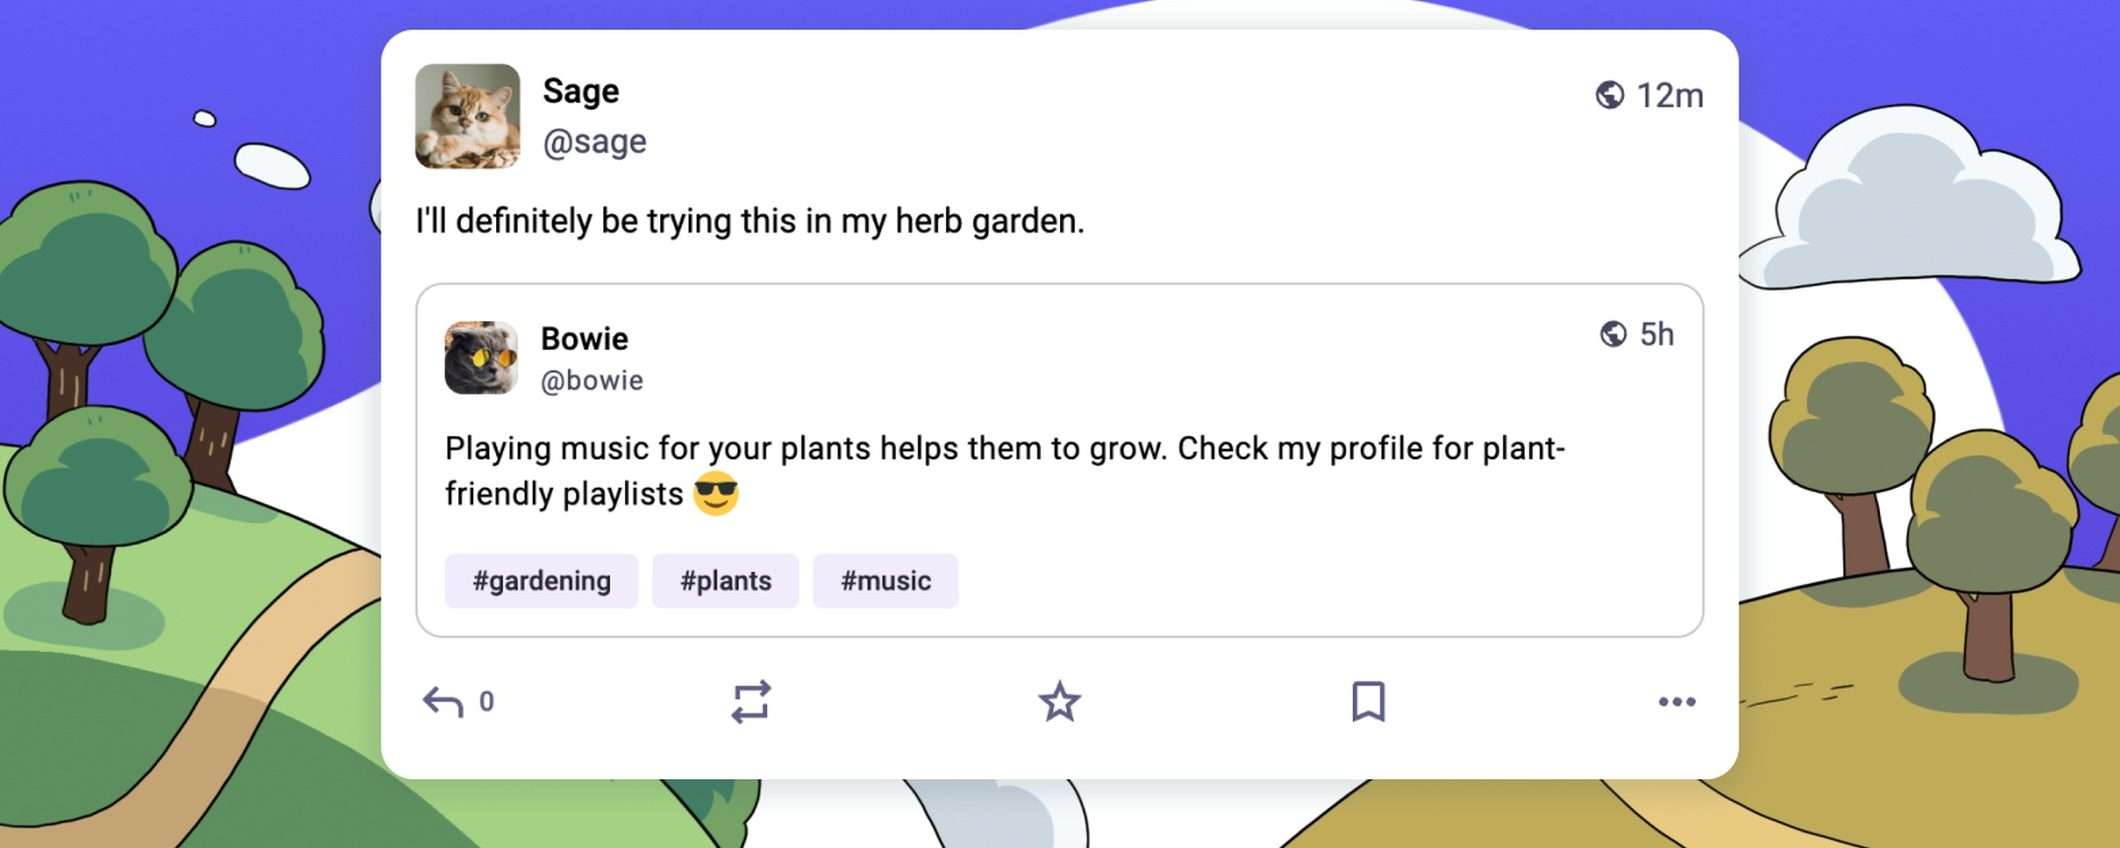Click the globe icon on Bowie's quoted post
The height and width of the screenshot is (848, 2120).
click(x=1612, y=335)
